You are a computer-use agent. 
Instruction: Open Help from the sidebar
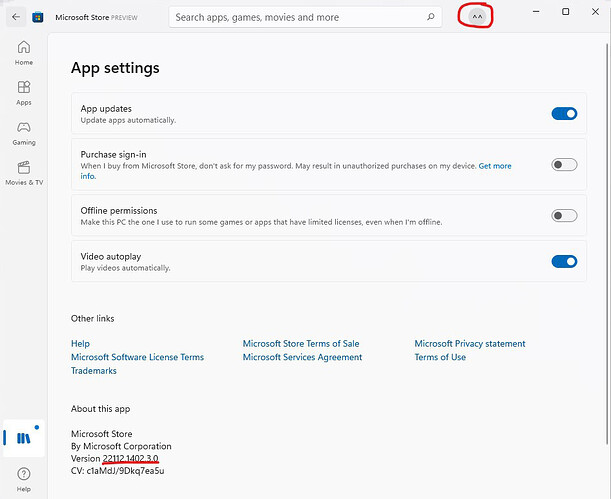[24, 480]
